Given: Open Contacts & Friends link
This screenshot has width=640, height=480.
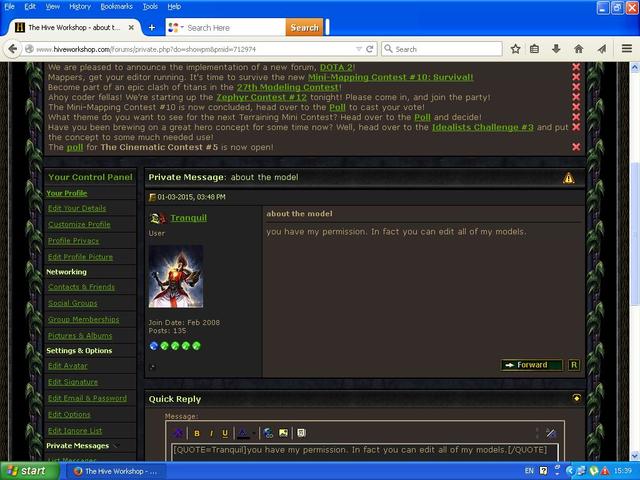Looking at the screenshot, I should click(x=81, y=287).
